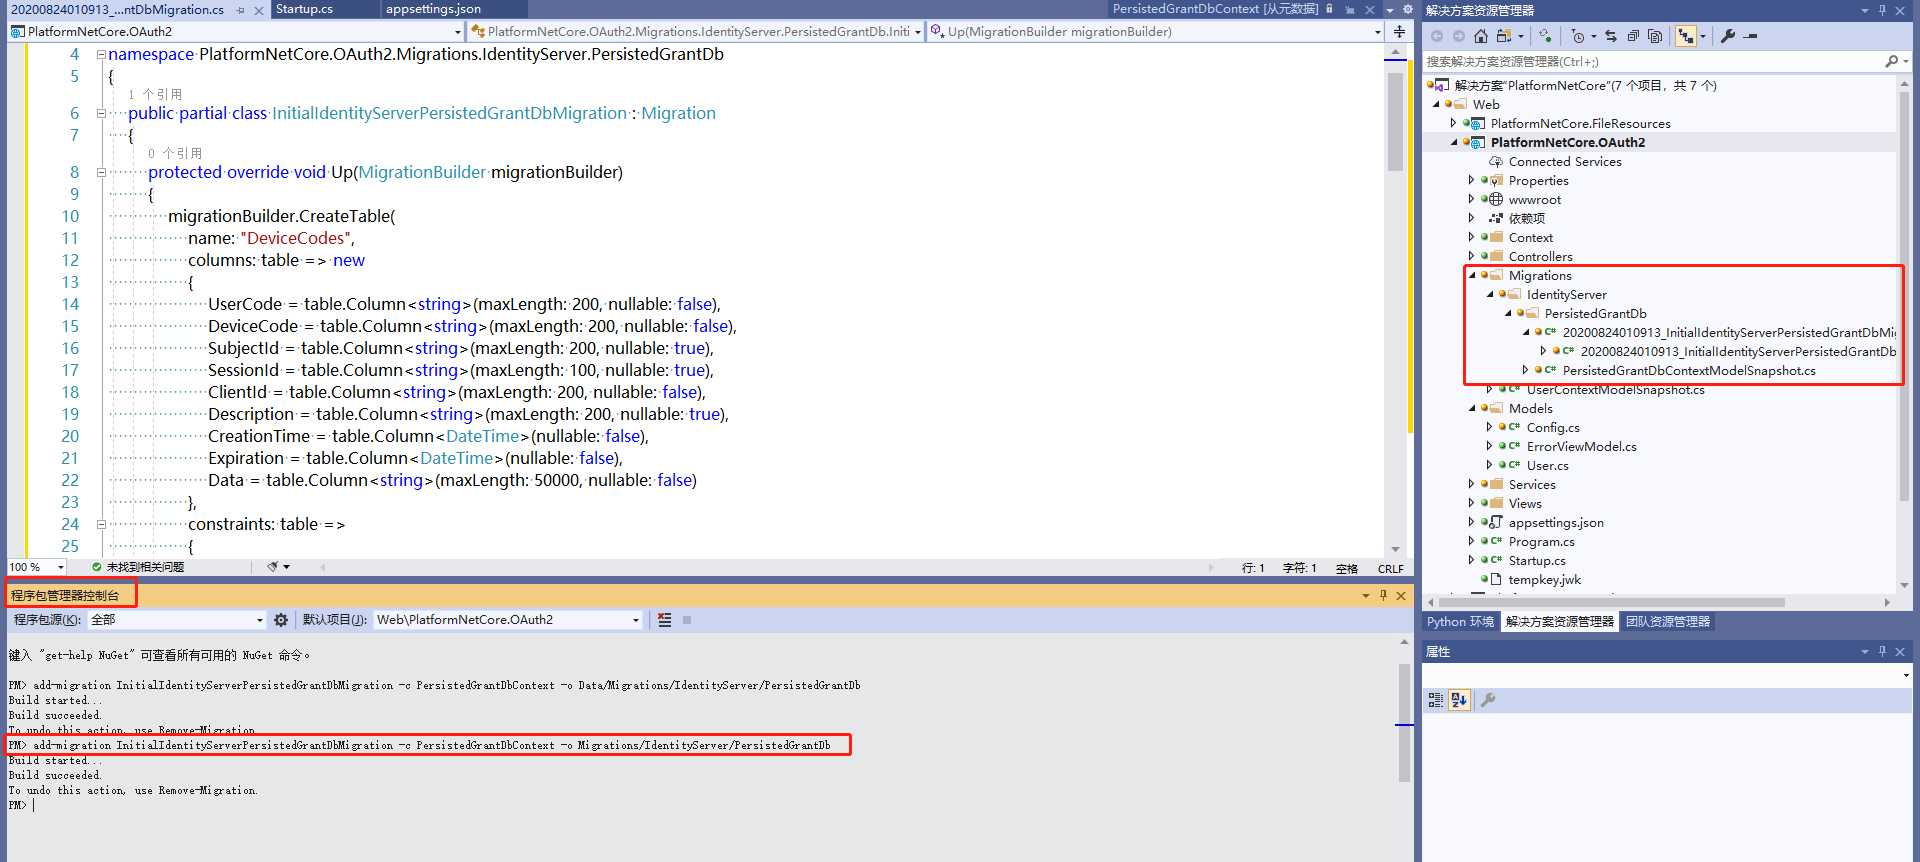Click Preview Selected Items dash icon
Screen dimensions: 1920x862
pos(1750,36)
